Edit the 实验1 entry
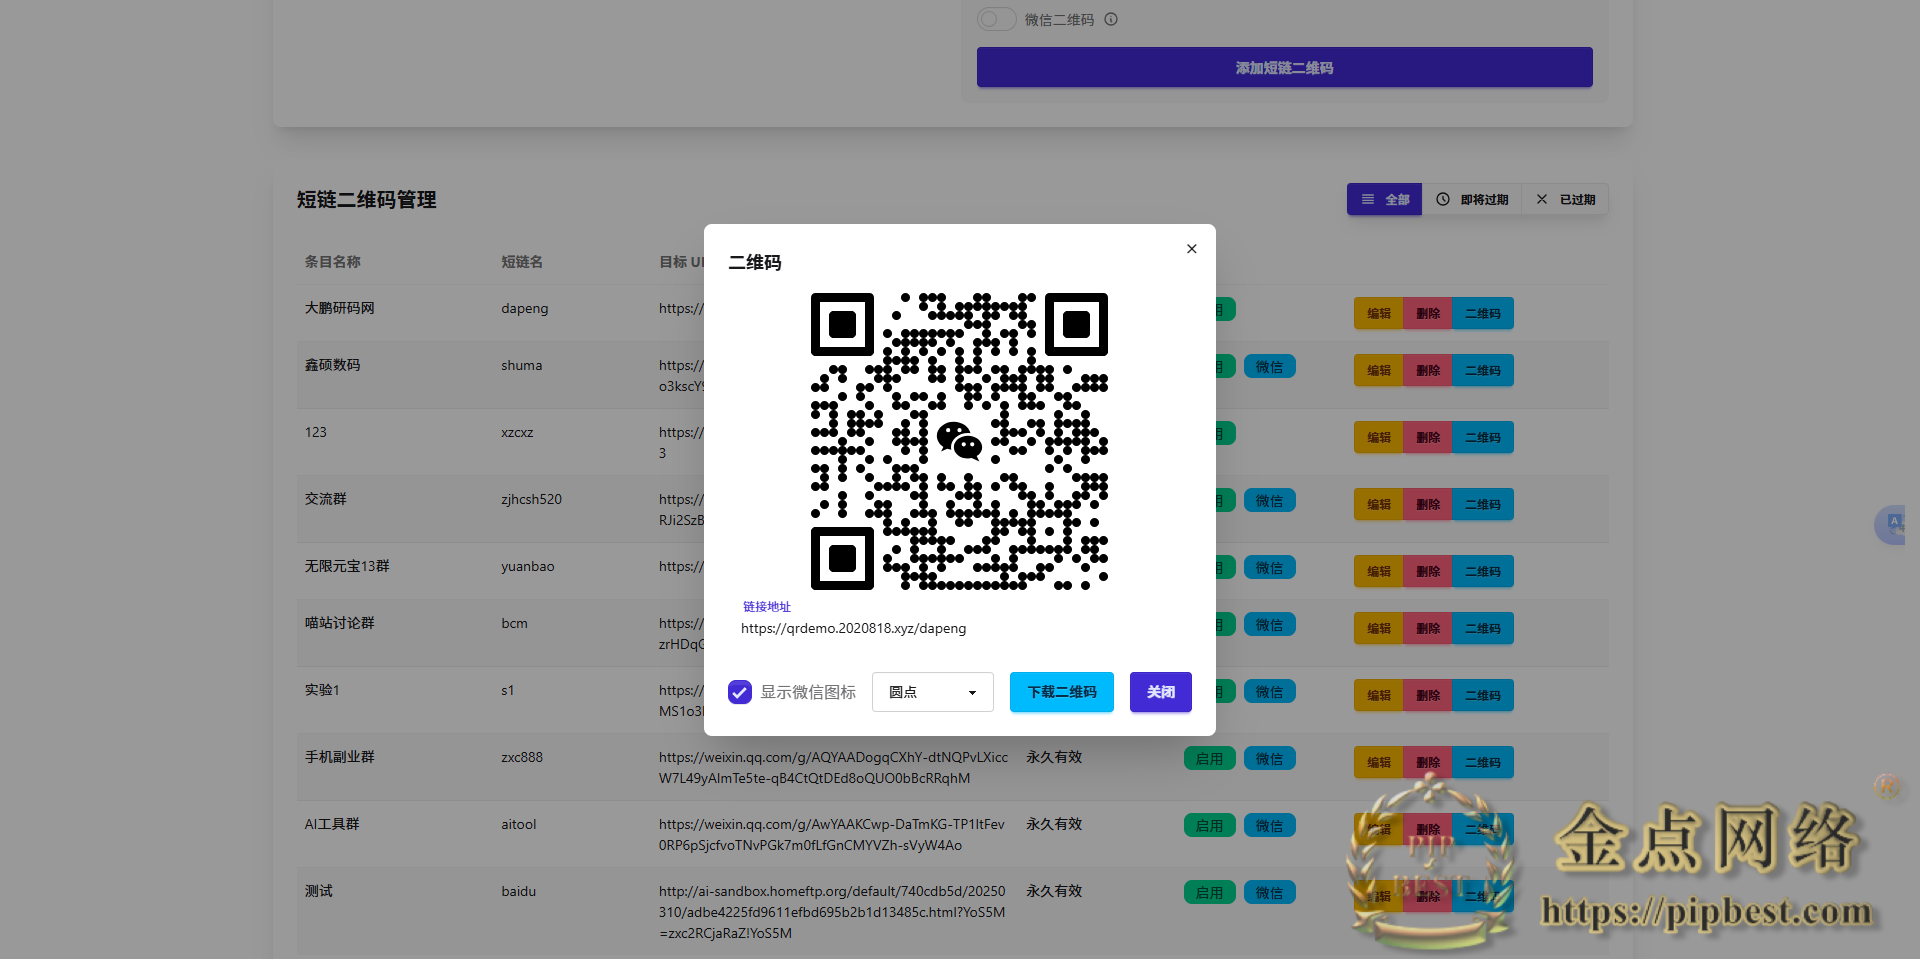 coord(1378,695)
